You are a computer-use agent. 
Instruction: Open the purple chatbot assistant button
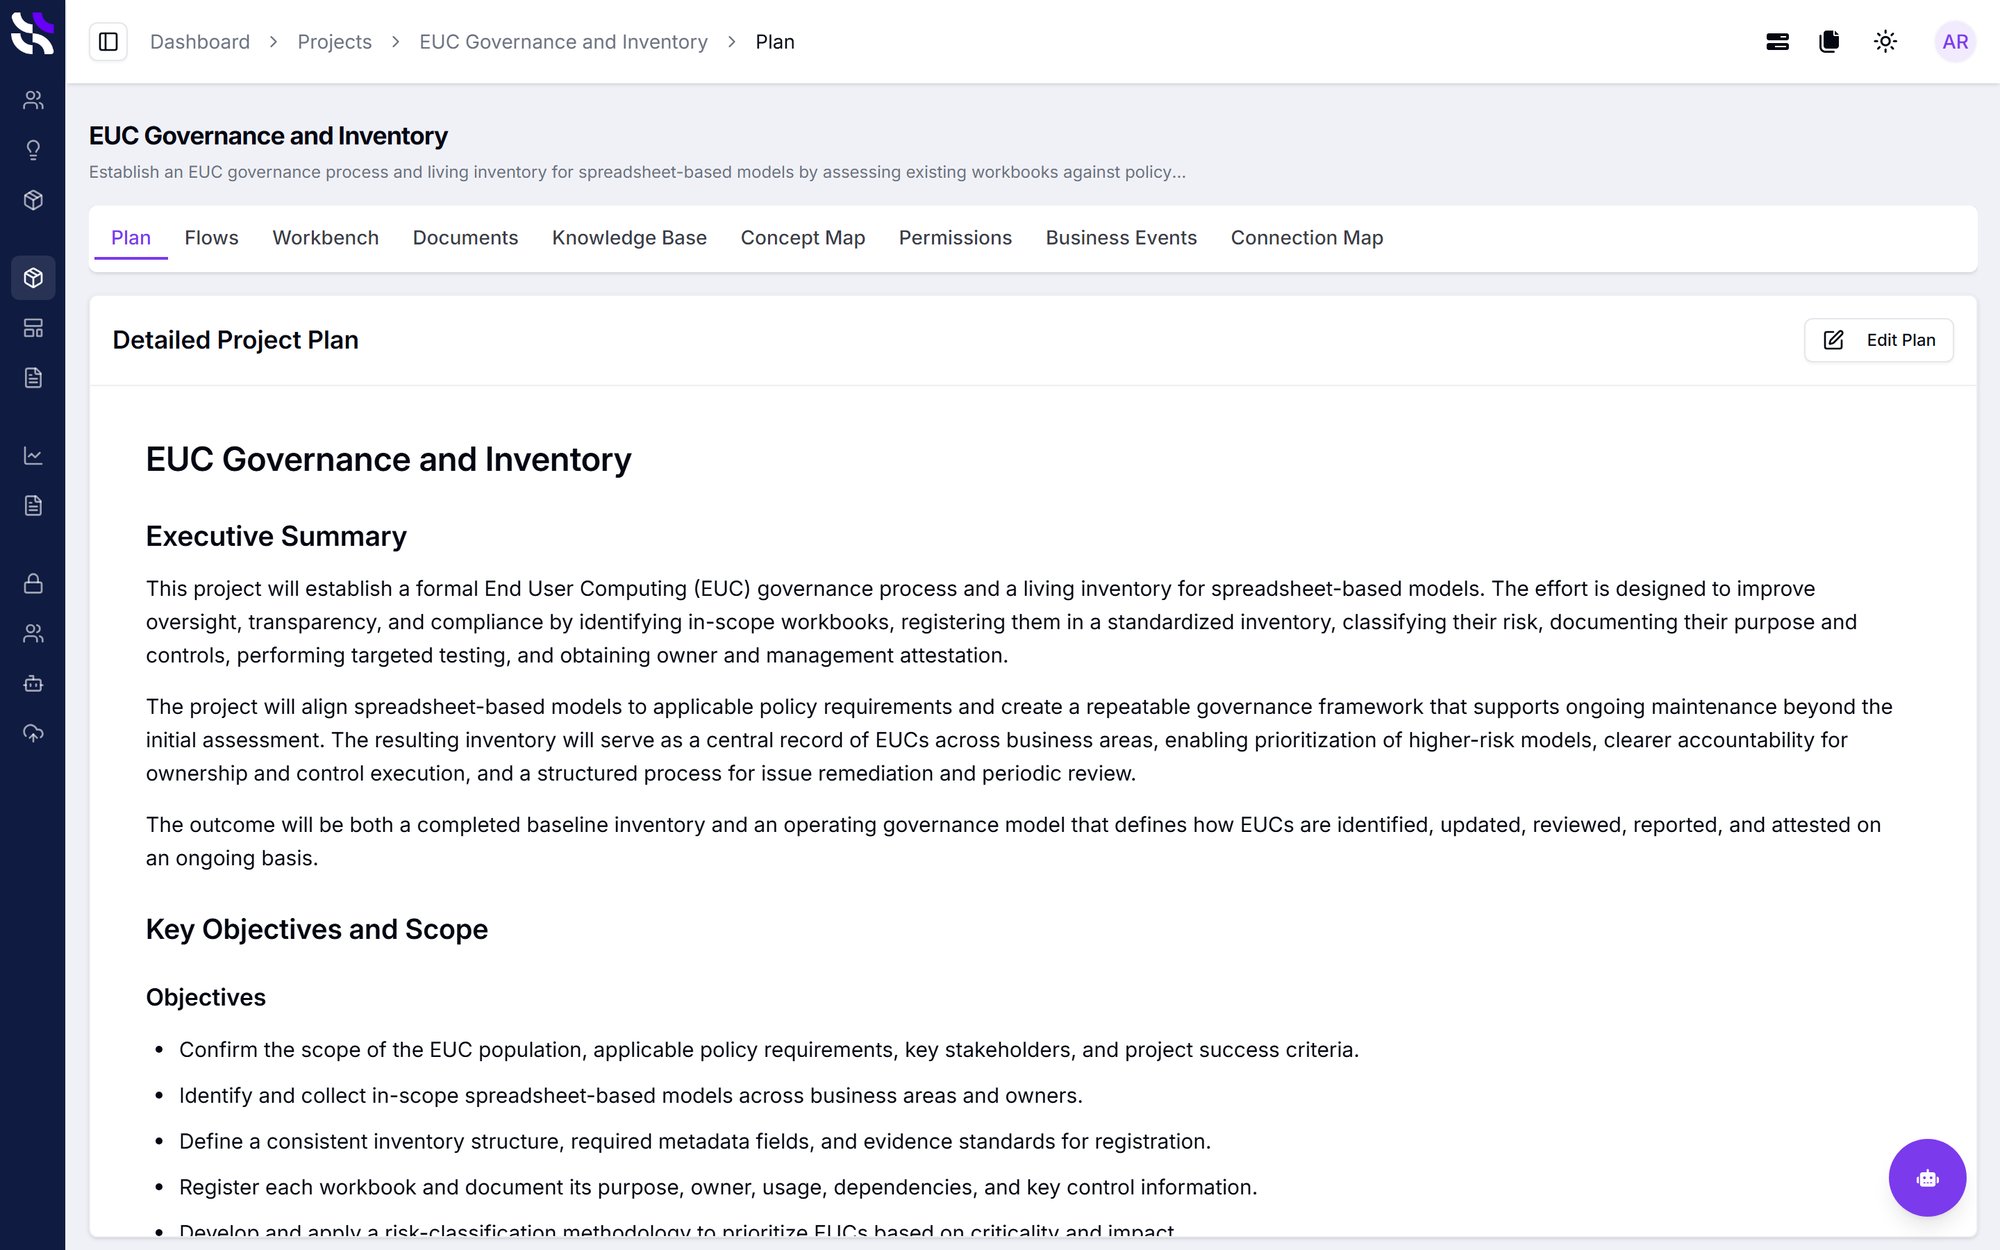click(x=1927, y=1178)
